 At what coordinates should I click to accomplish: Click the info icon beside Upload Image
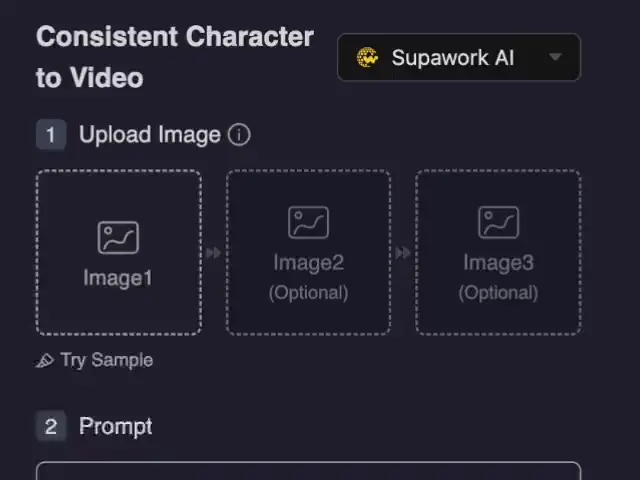click(x=239, y=135)
